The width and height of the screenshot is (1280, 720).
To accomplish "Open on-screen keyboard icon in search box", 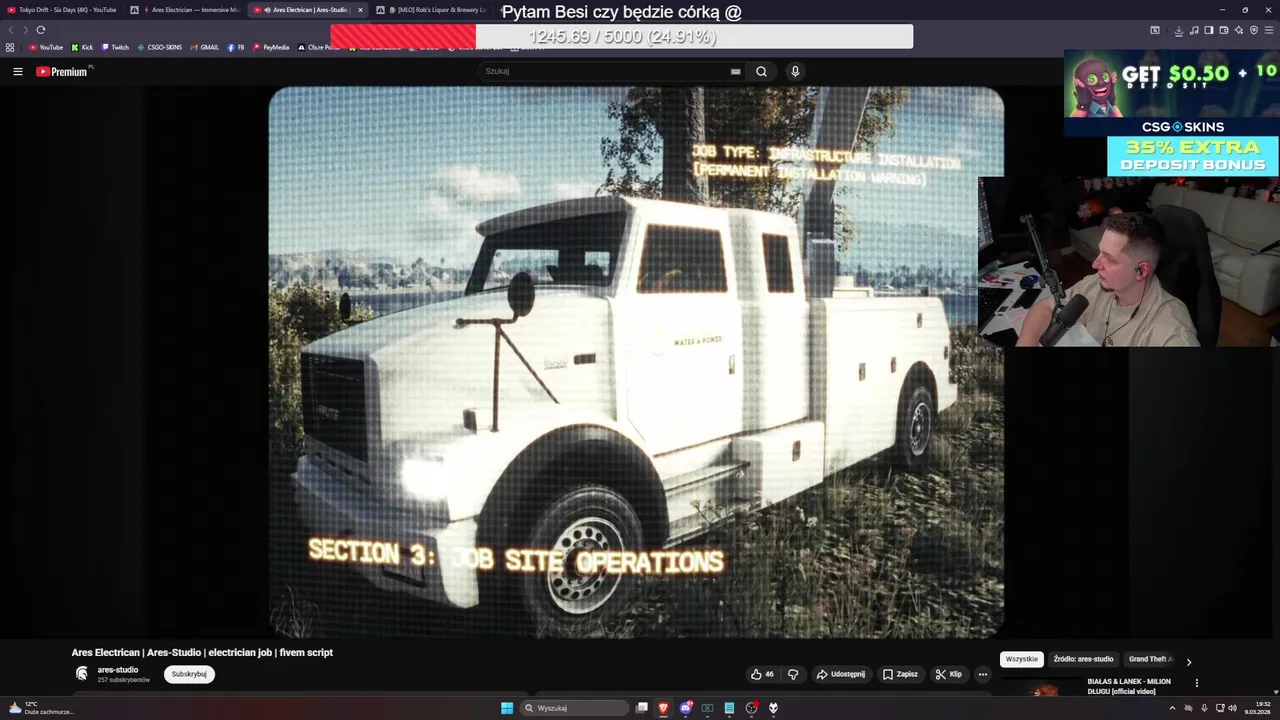I will click(x=735, y=71).
